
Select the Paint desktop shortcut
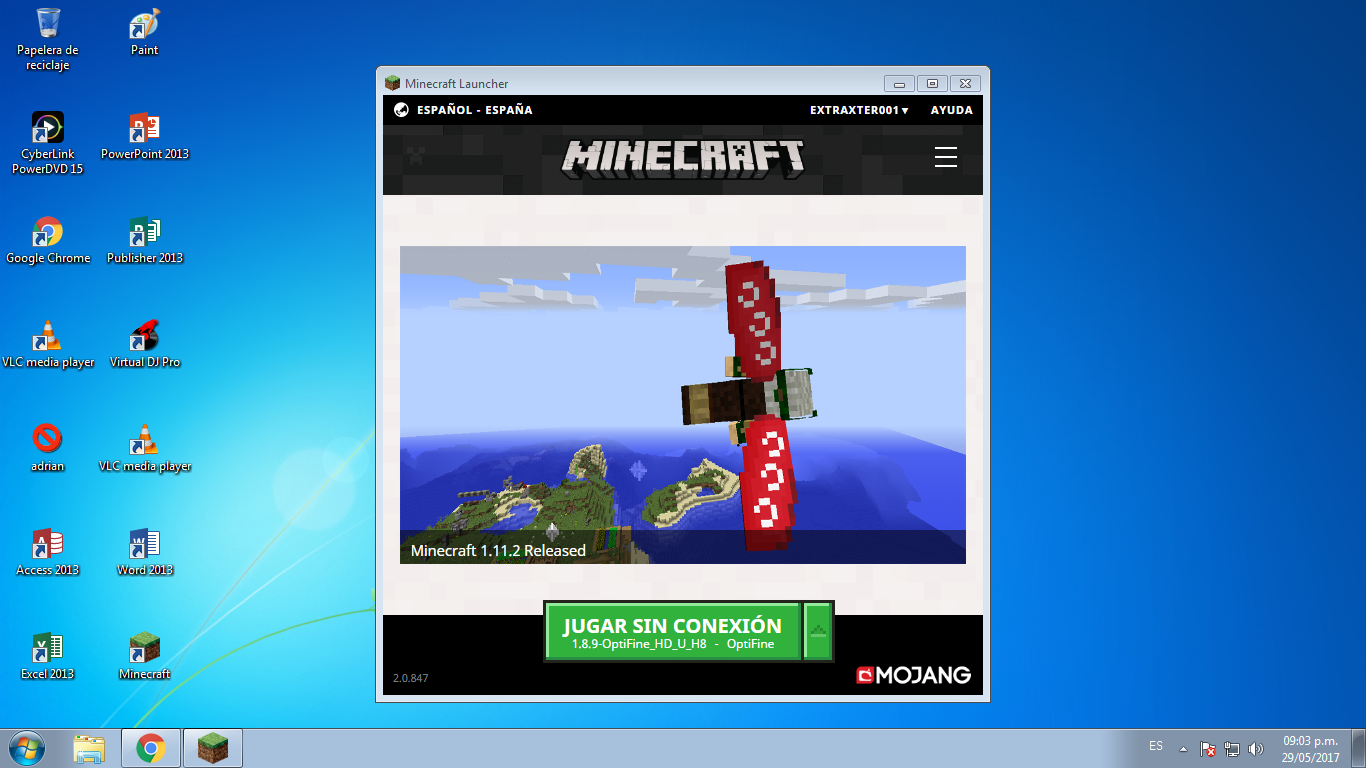point(145,32)
